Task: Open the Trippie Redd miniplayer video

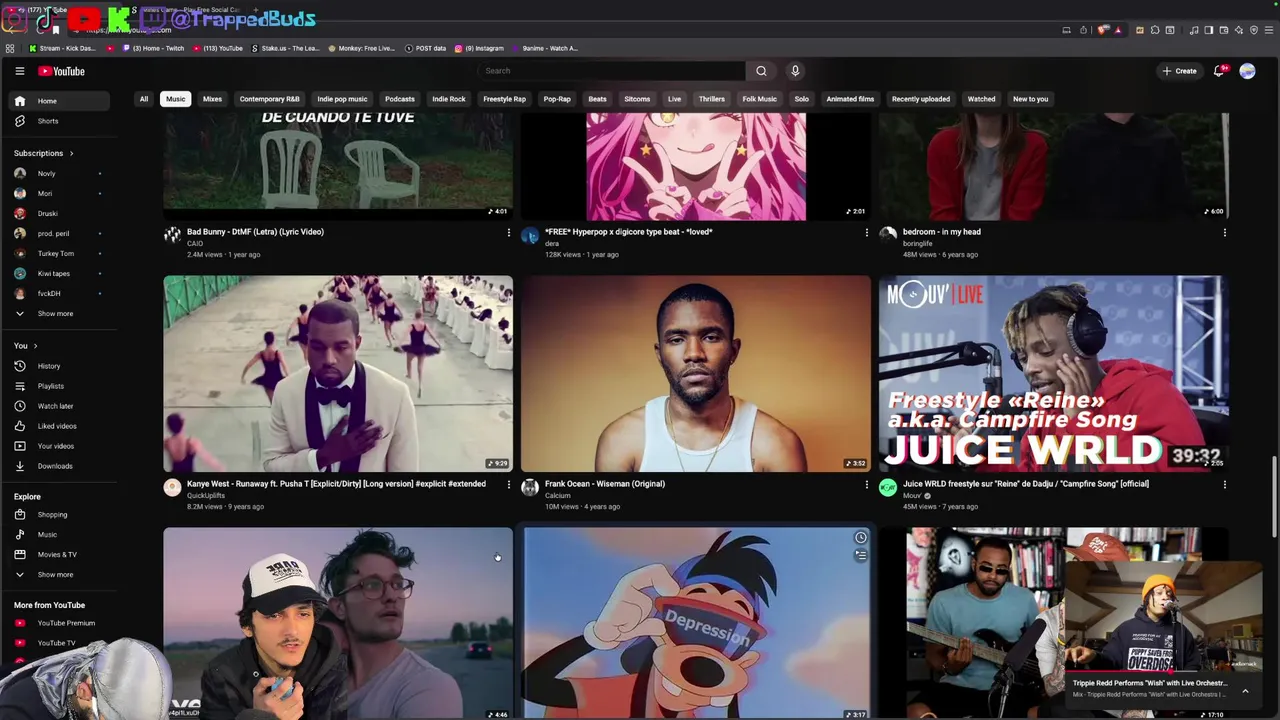Action: [x=1163, y=618]
